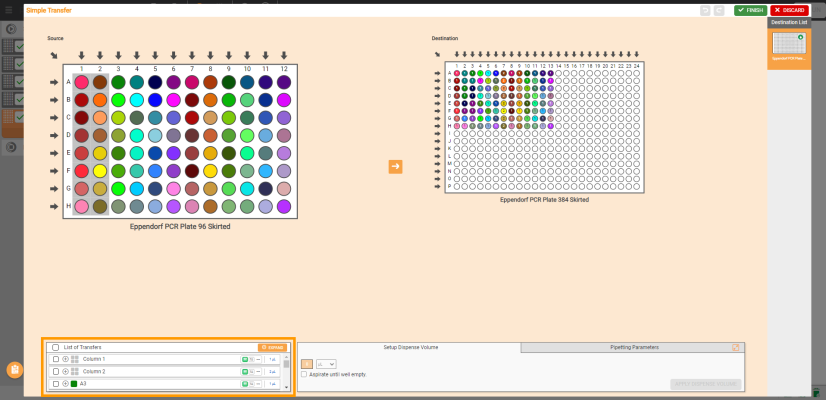826x400 pixels.
Task: Click the red DISCARD button
Action: point(790,10)
